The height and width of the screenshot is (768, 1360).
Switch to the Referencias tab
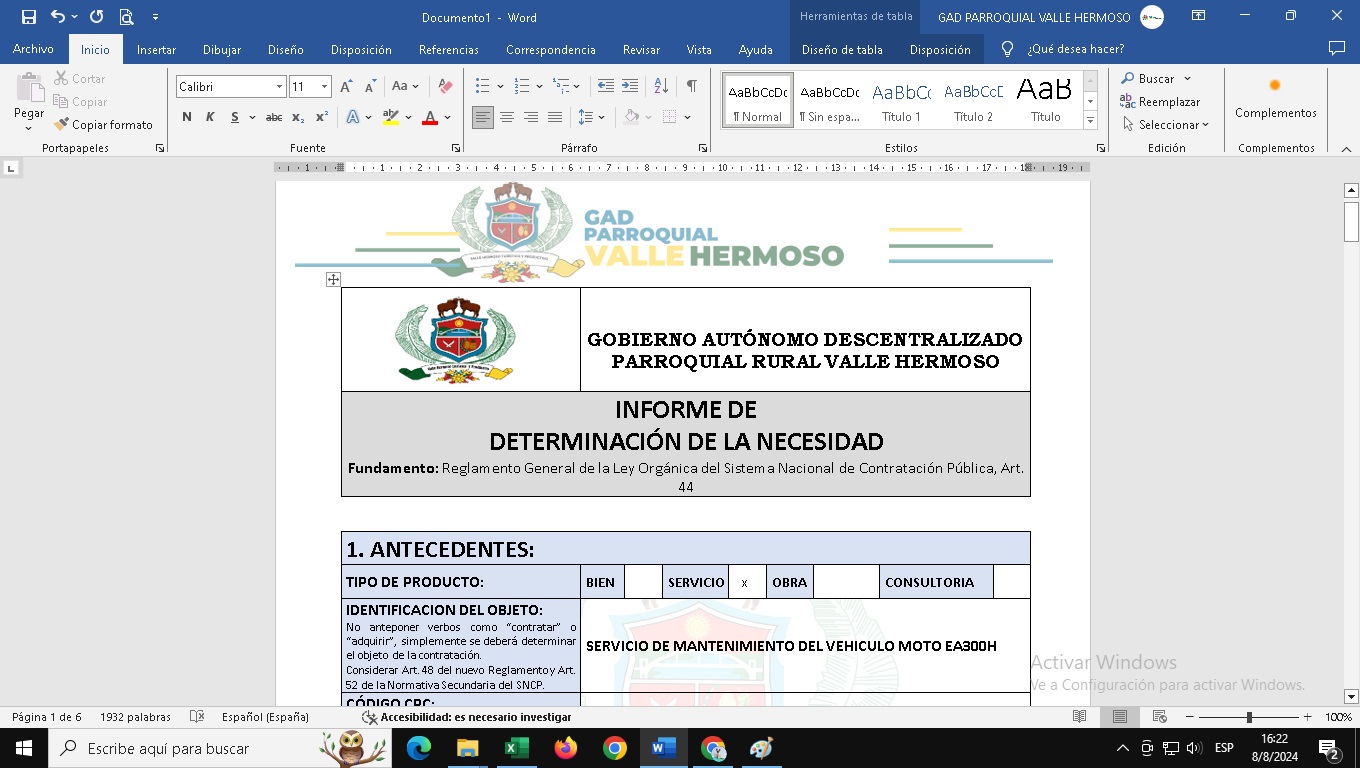coord(448,49)
